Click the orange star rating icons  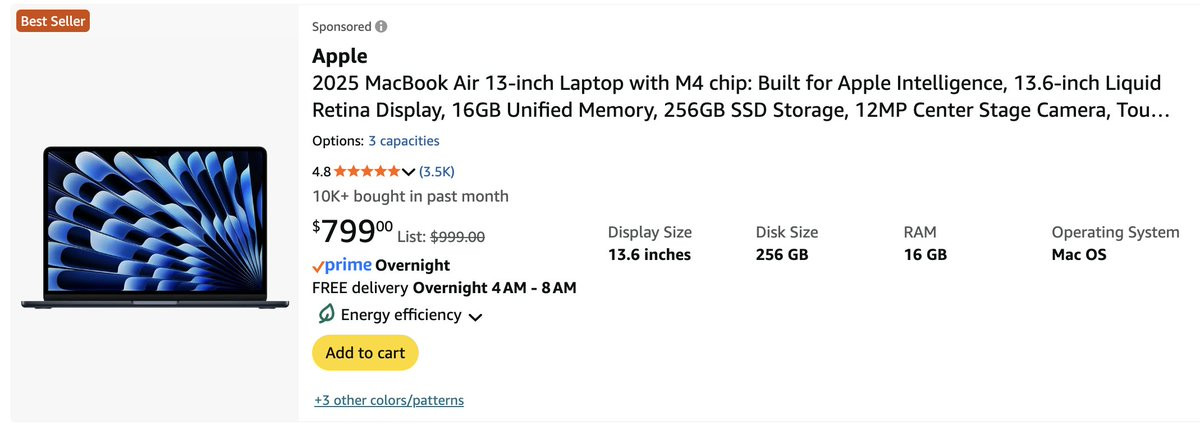[x=367, y=171]
